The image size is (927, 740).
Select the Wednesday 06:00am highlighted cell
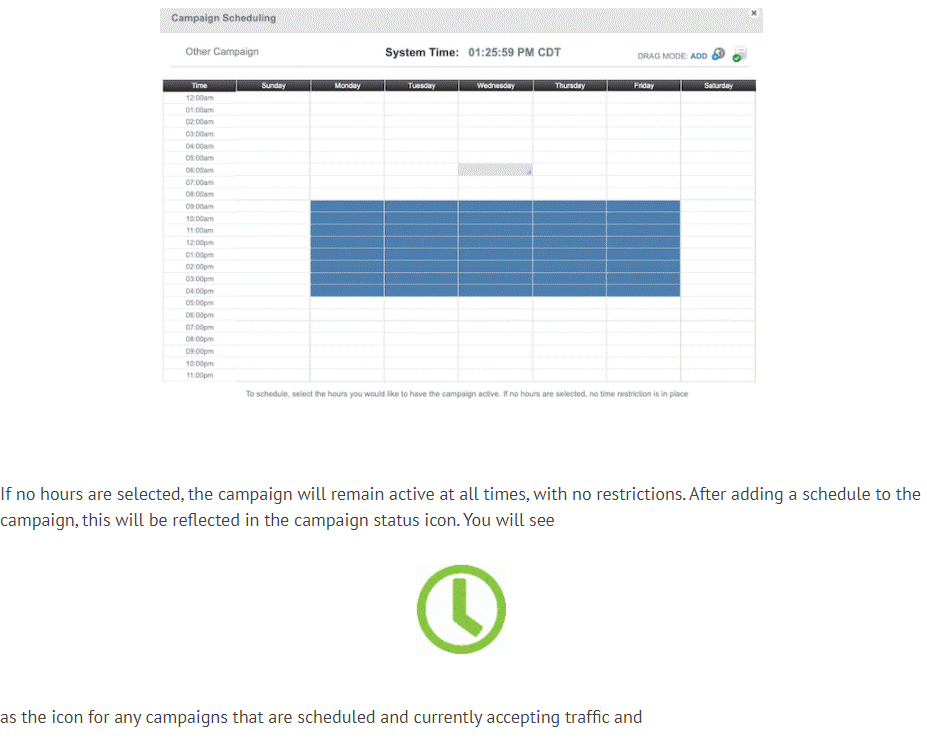pyautogui.click(x=495, y=170)
